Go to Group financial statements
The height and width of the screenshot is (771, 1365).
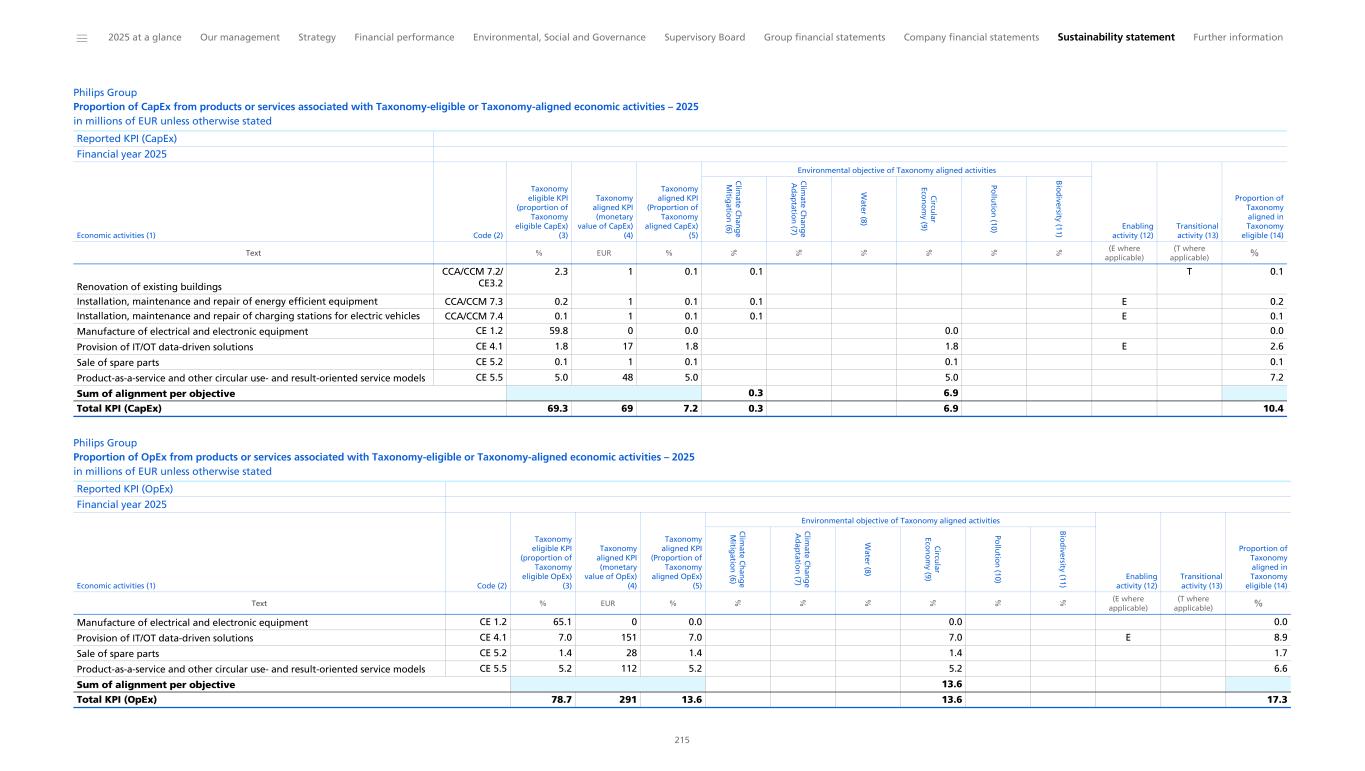824,38
